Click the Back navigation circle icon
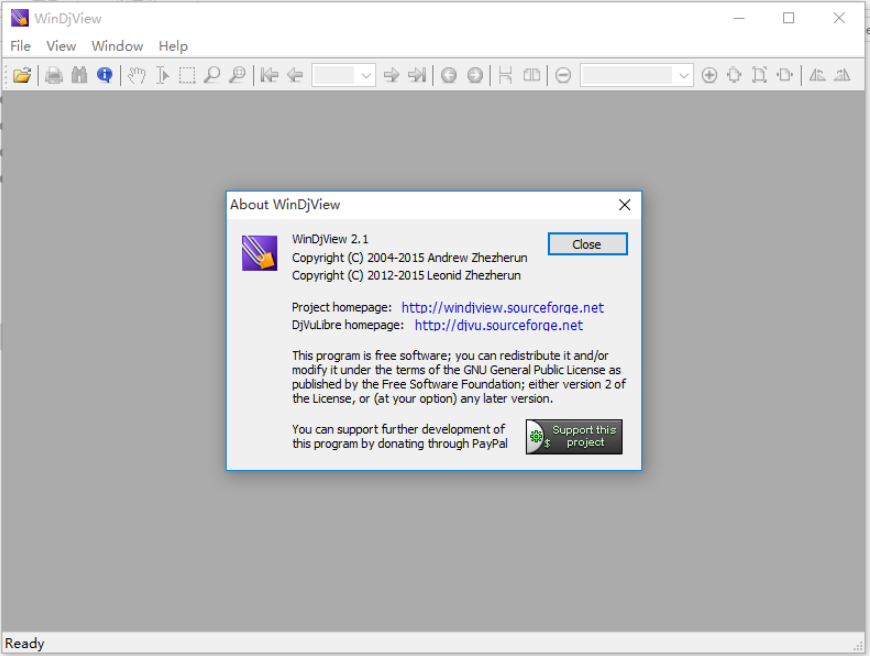This screenshot has width=870, height=656. [x=449, y=75]
